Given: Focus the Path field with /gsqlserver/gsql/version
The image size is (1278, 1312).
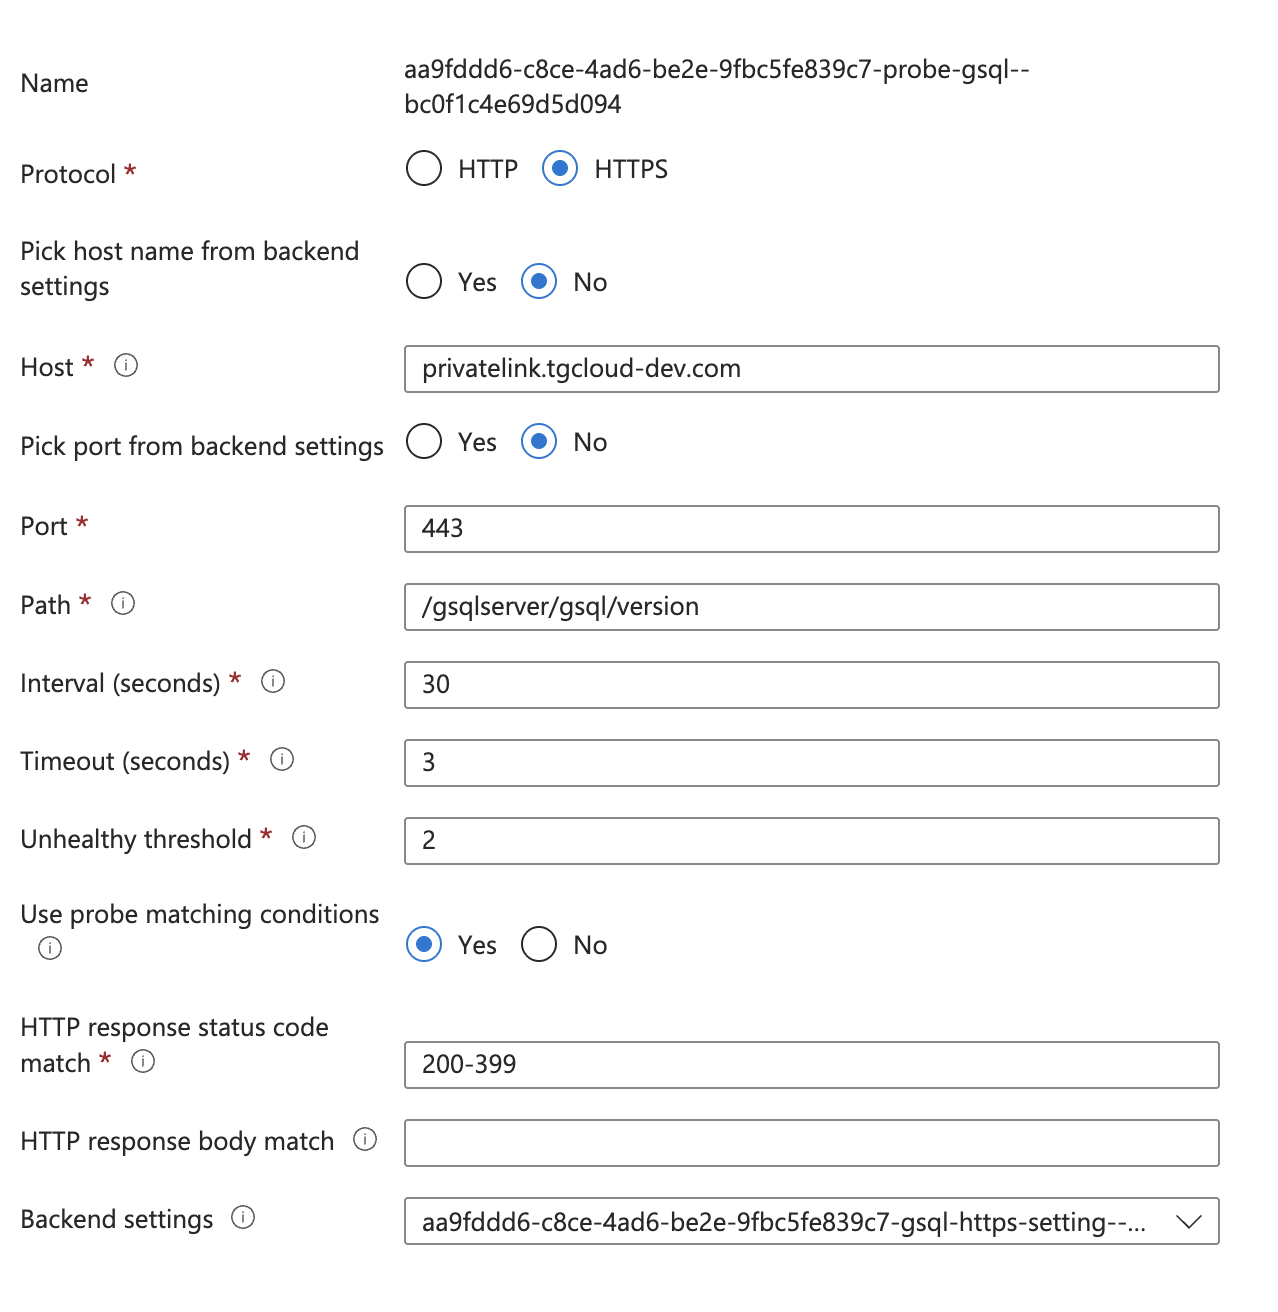Looking at the screenshot, I should (811, 607).
